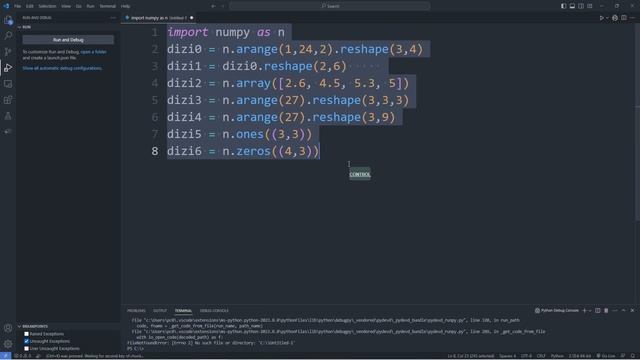
Task: Click the Run Python File play icon
Action: click(601, 18)
